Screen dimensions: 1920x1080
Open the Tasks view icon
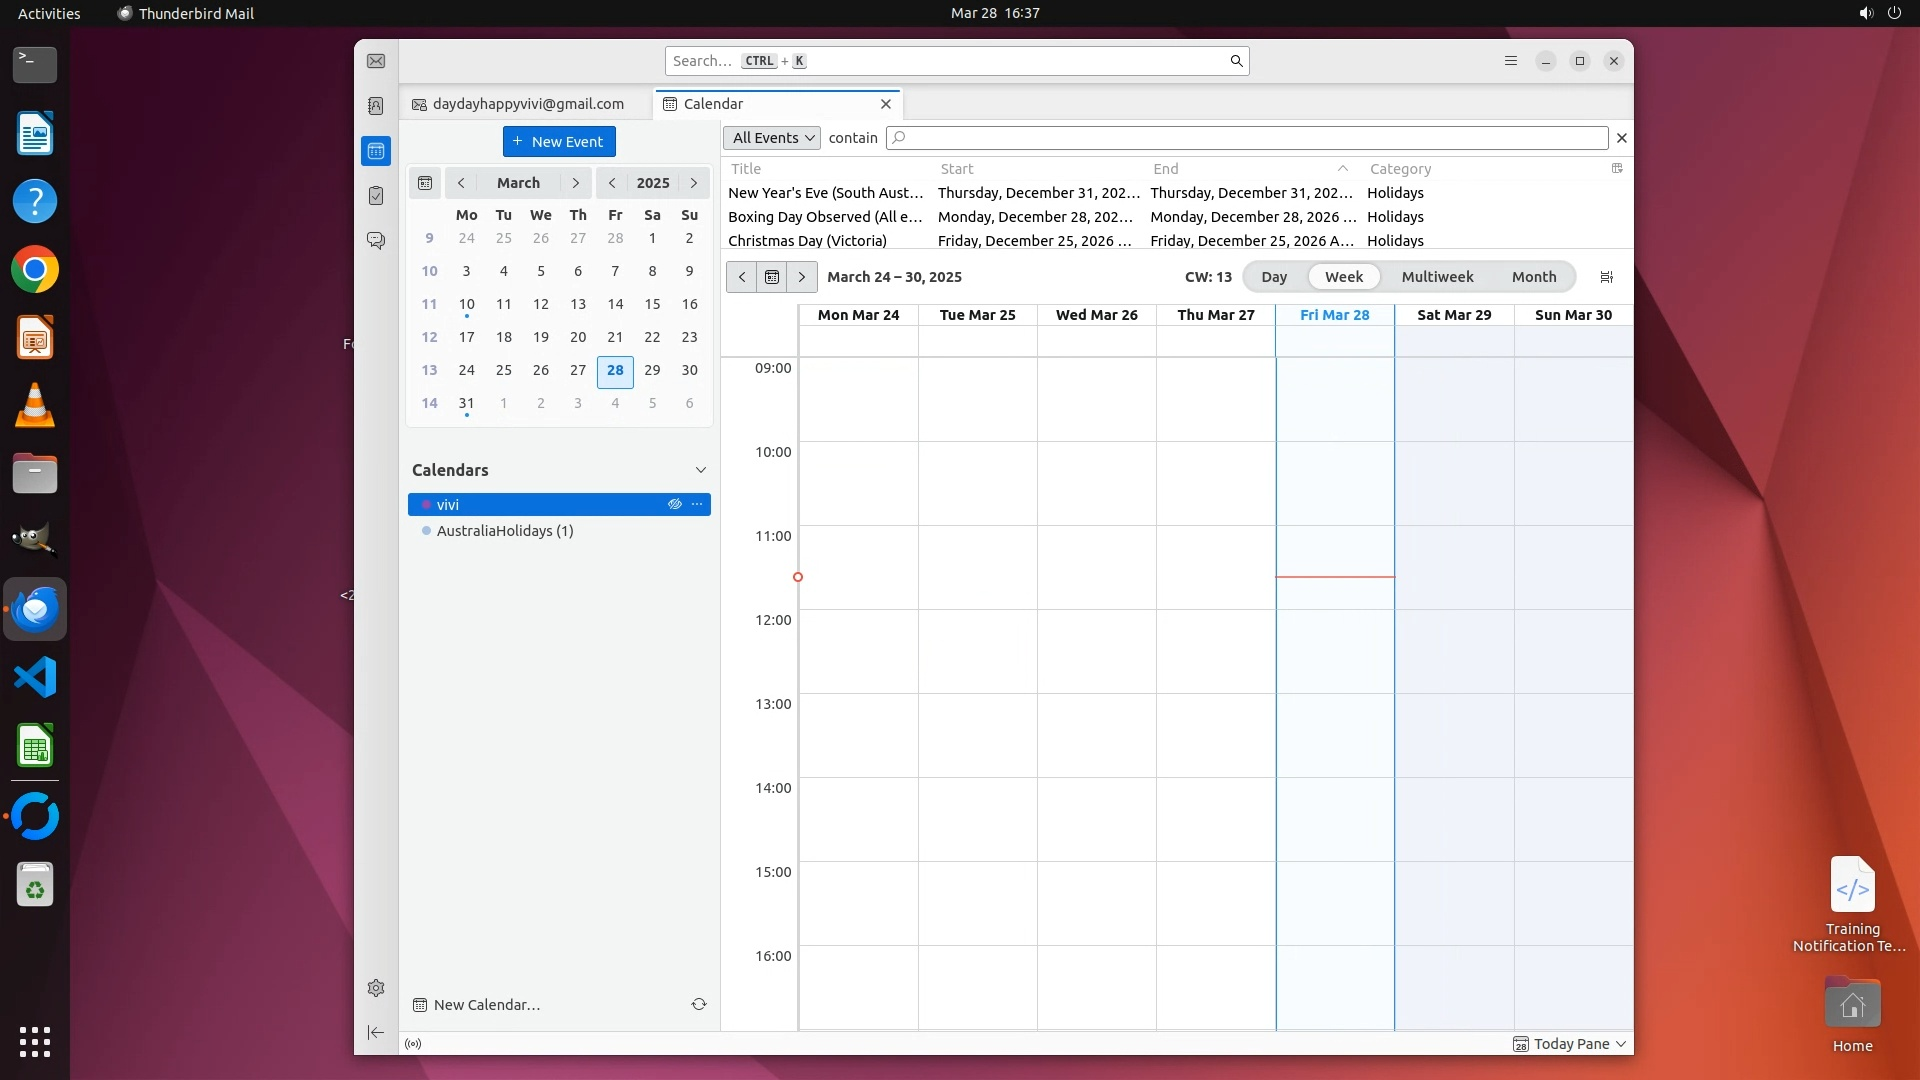tap(376, 196)
